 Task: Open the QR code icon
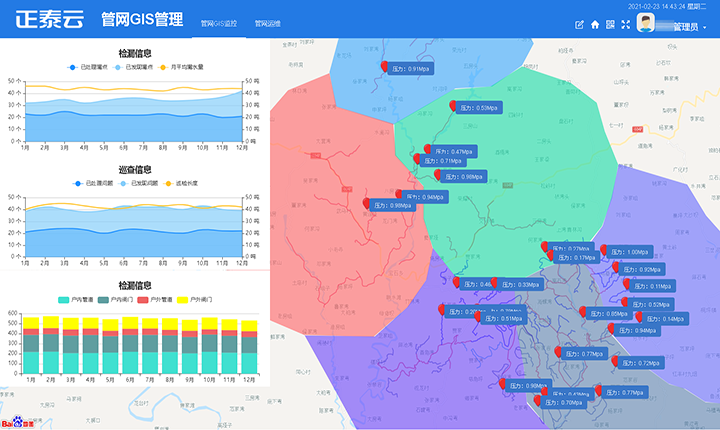pos(610,25)
